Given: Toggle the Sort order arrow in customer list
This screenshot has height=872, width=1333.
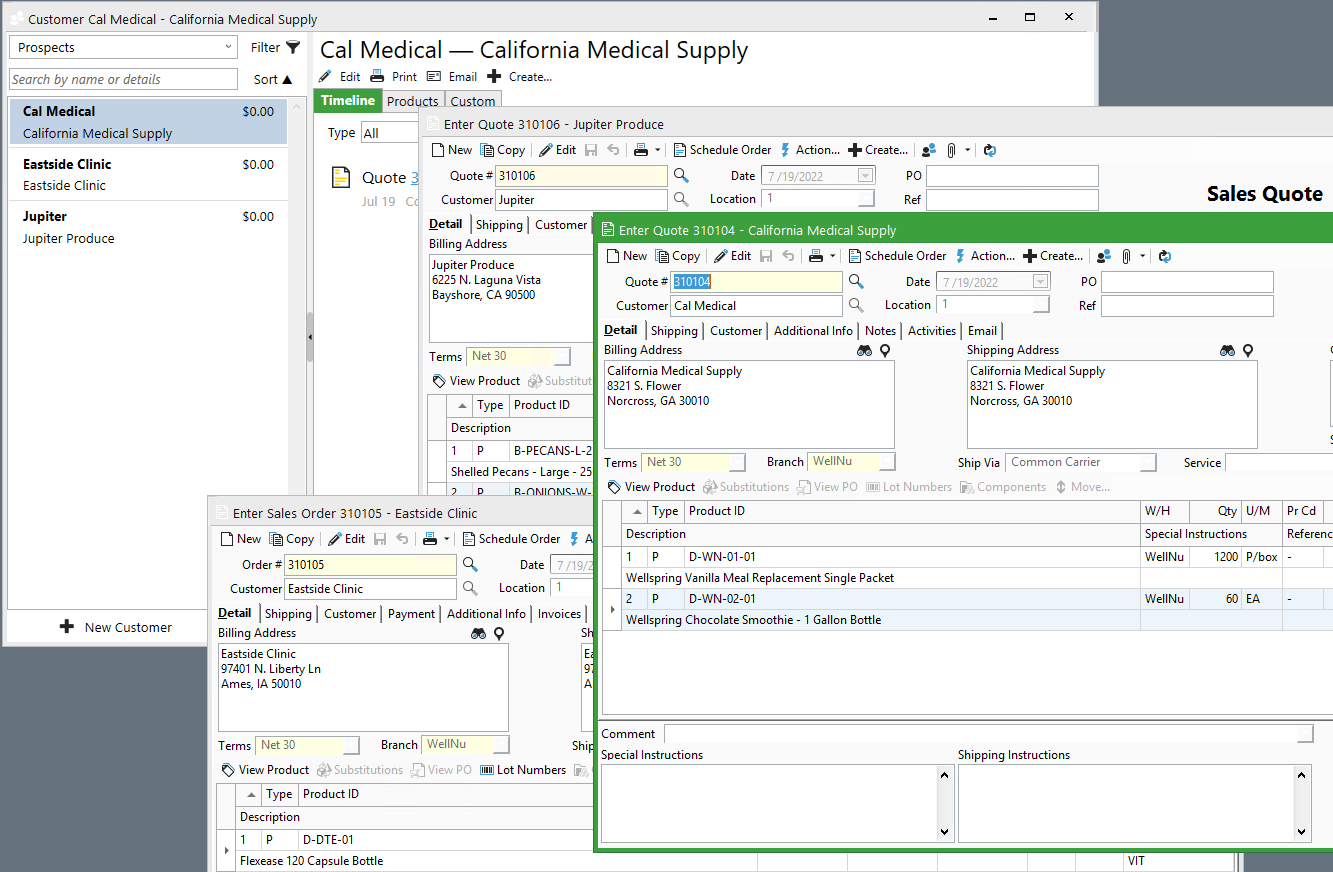Looking at the screenshot, I should (287, 80).
